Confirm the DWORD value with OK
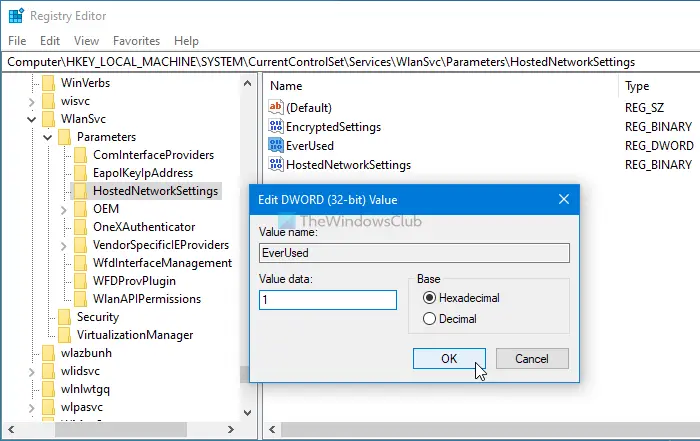The image size is (700, 441). click(x=449, y=358)
